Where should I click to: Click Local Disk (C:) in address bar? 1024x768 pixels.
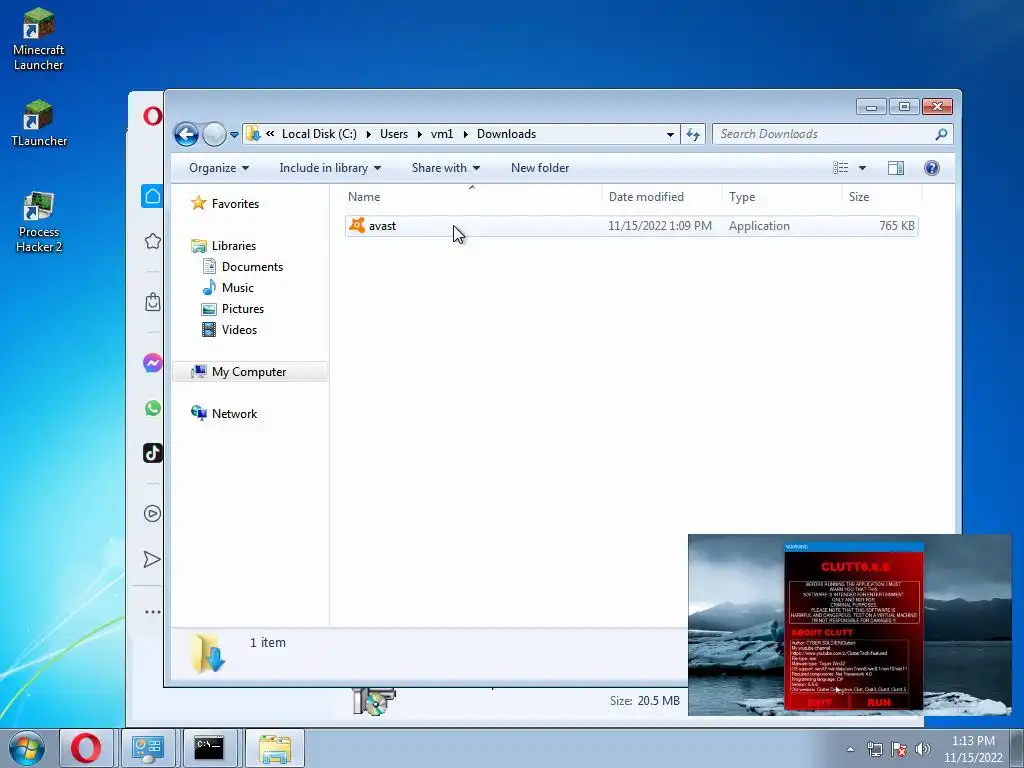tap(319, 134)
